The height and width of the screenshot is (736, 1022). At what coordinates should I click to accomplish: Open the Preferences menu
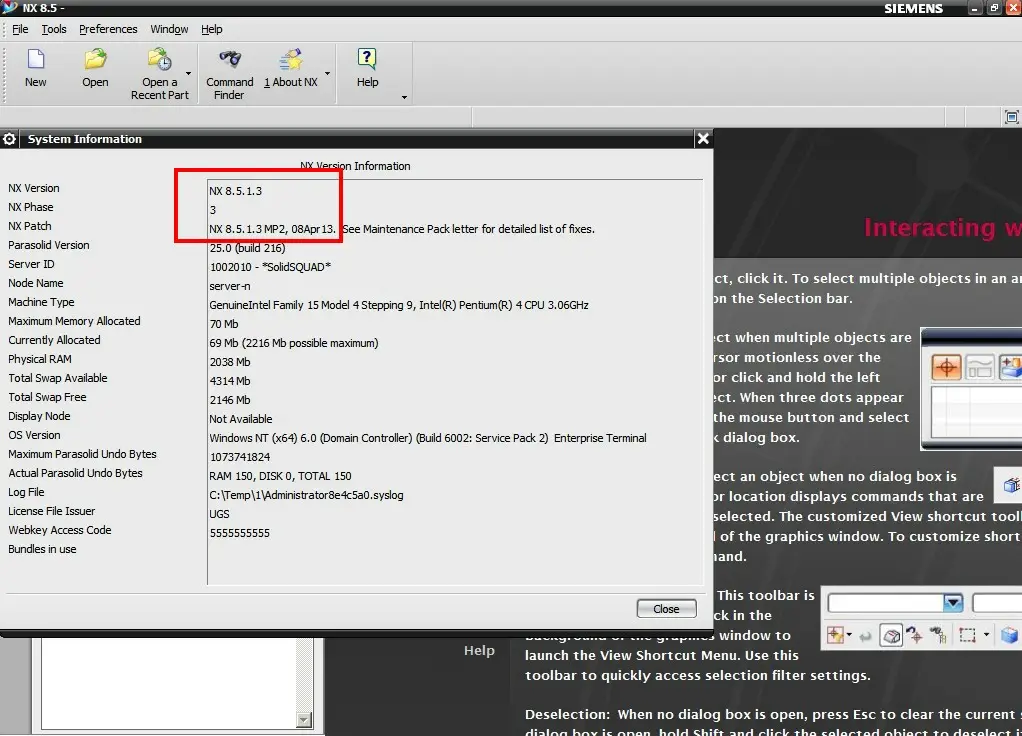[x=108, y=29]
